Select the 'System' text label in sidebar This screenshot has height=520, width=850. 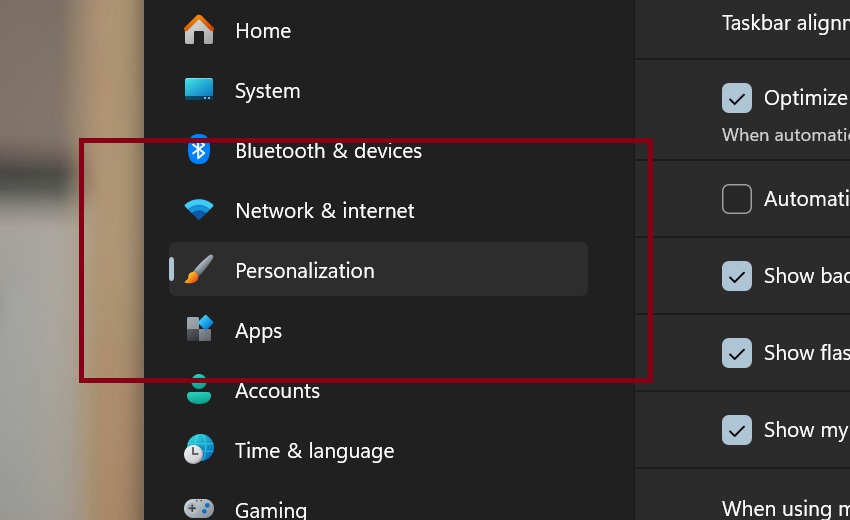click(267, 91)
